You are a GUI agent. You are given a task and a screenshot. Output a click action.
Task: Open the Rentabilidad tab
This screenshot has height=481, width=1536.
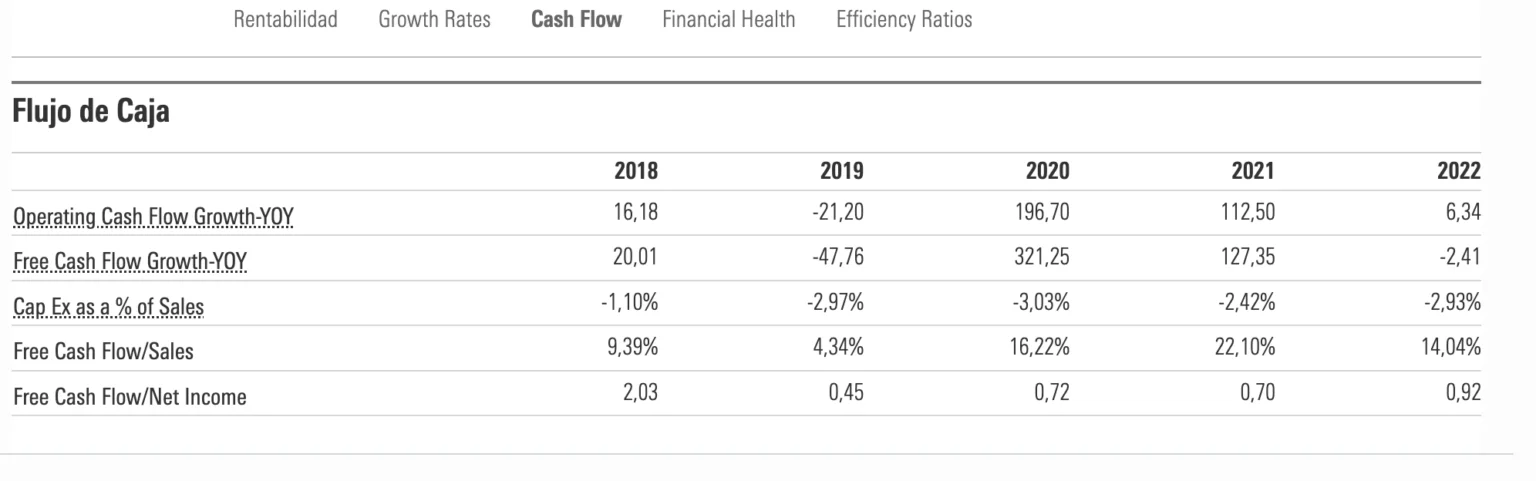[x=285, y=19]
